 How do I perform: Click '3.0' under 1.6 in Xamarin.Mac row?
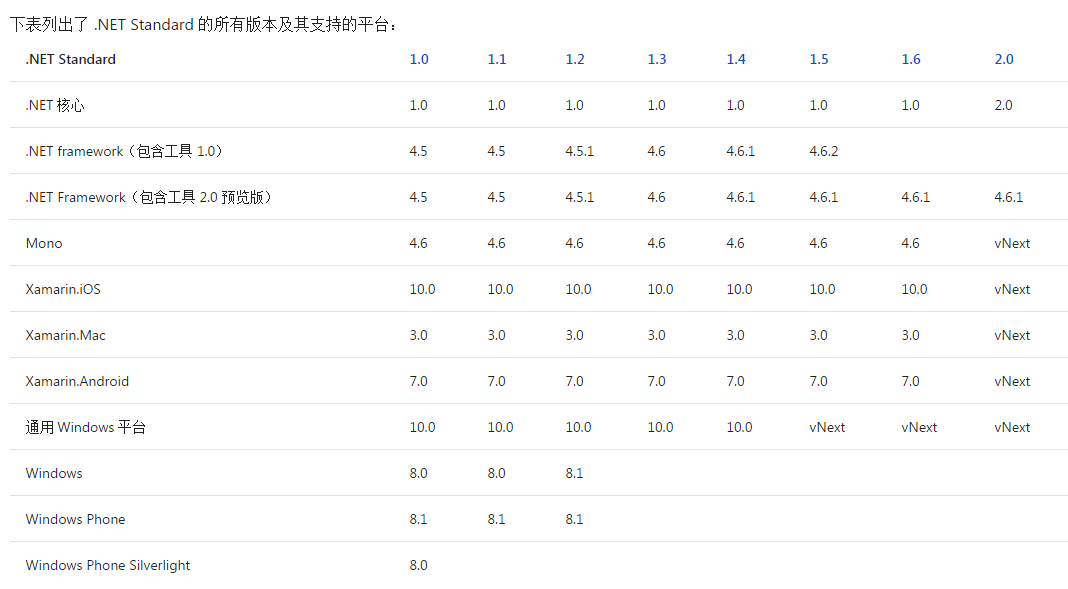(910, 335)
